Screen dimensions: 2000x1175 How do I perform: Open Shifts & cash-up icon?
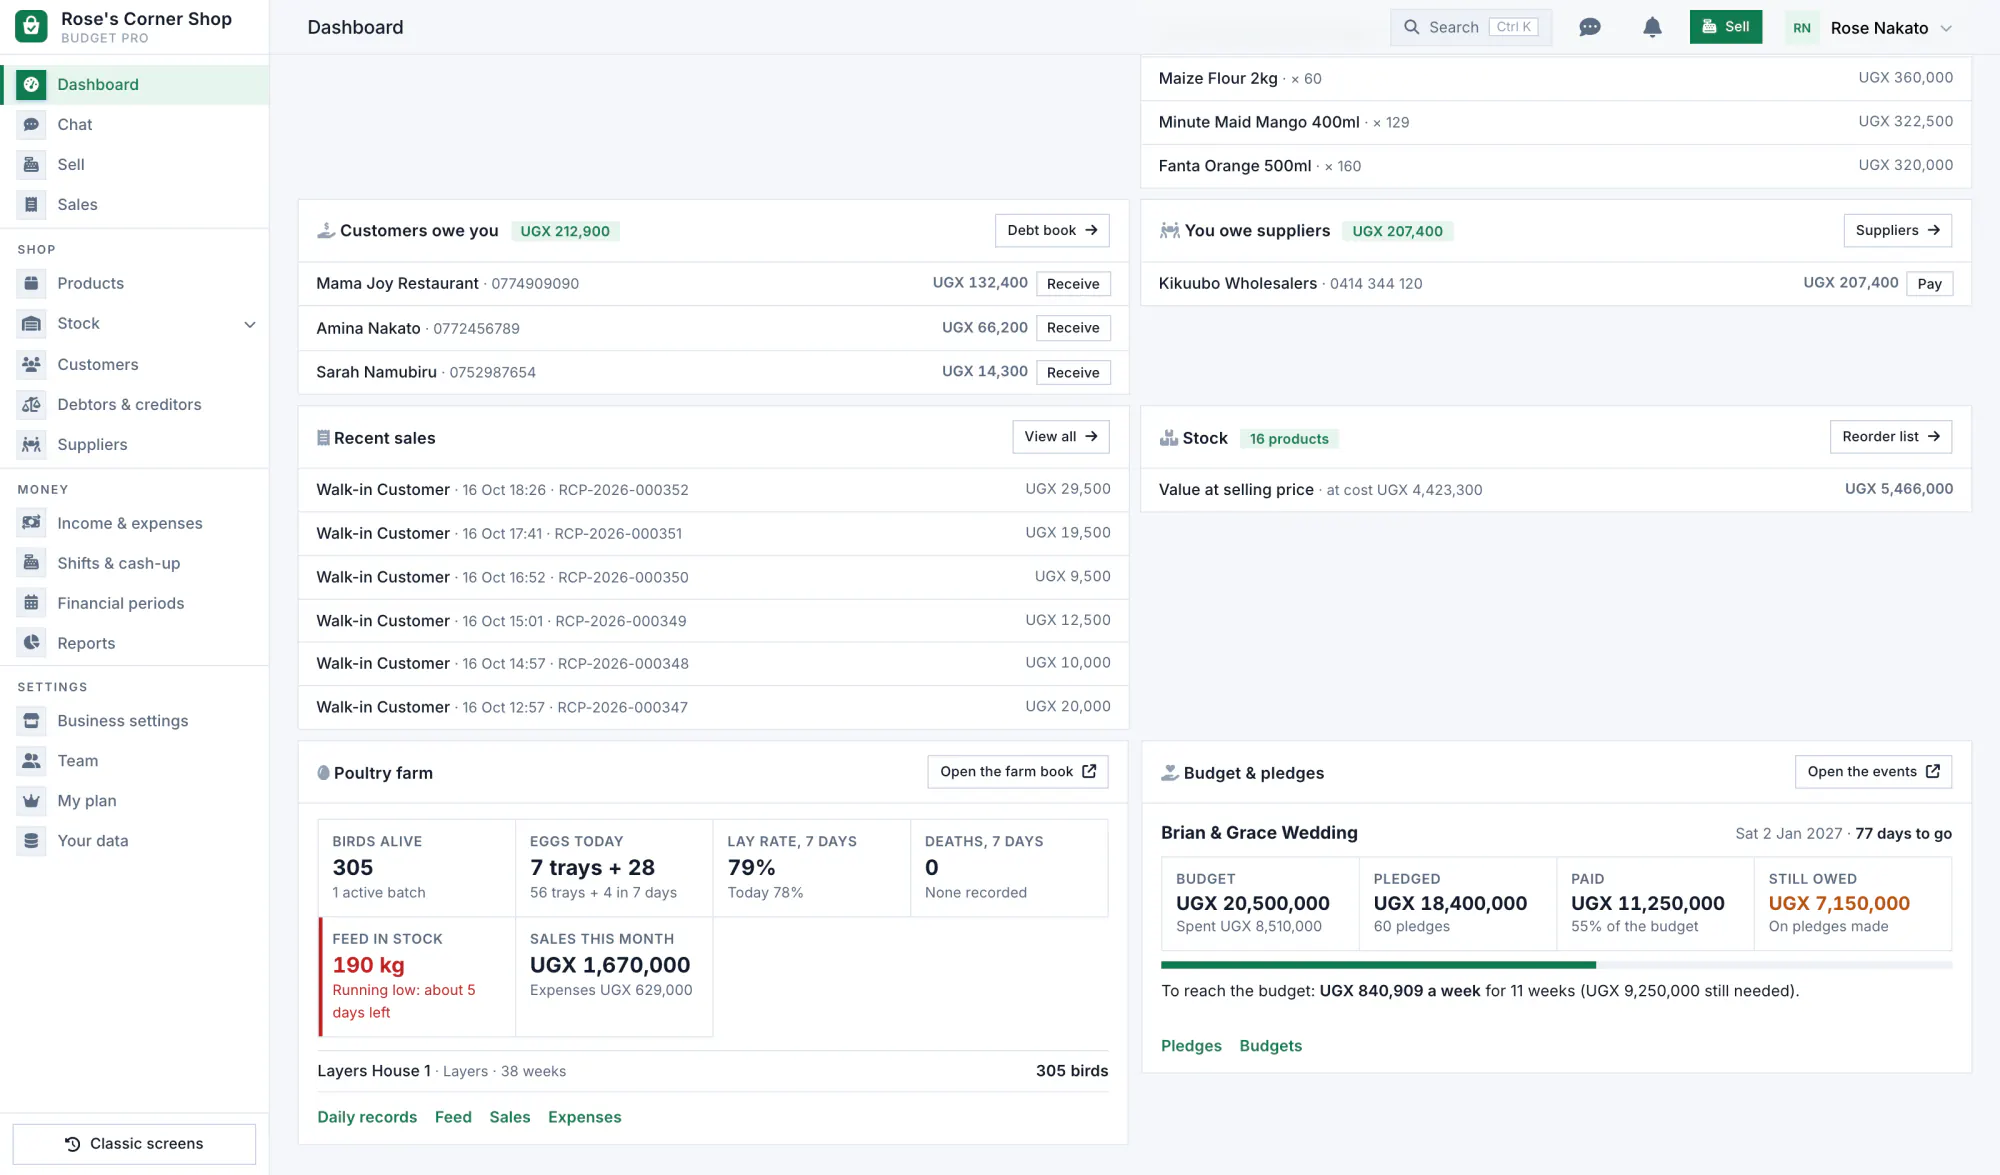[x=31, y=563]
